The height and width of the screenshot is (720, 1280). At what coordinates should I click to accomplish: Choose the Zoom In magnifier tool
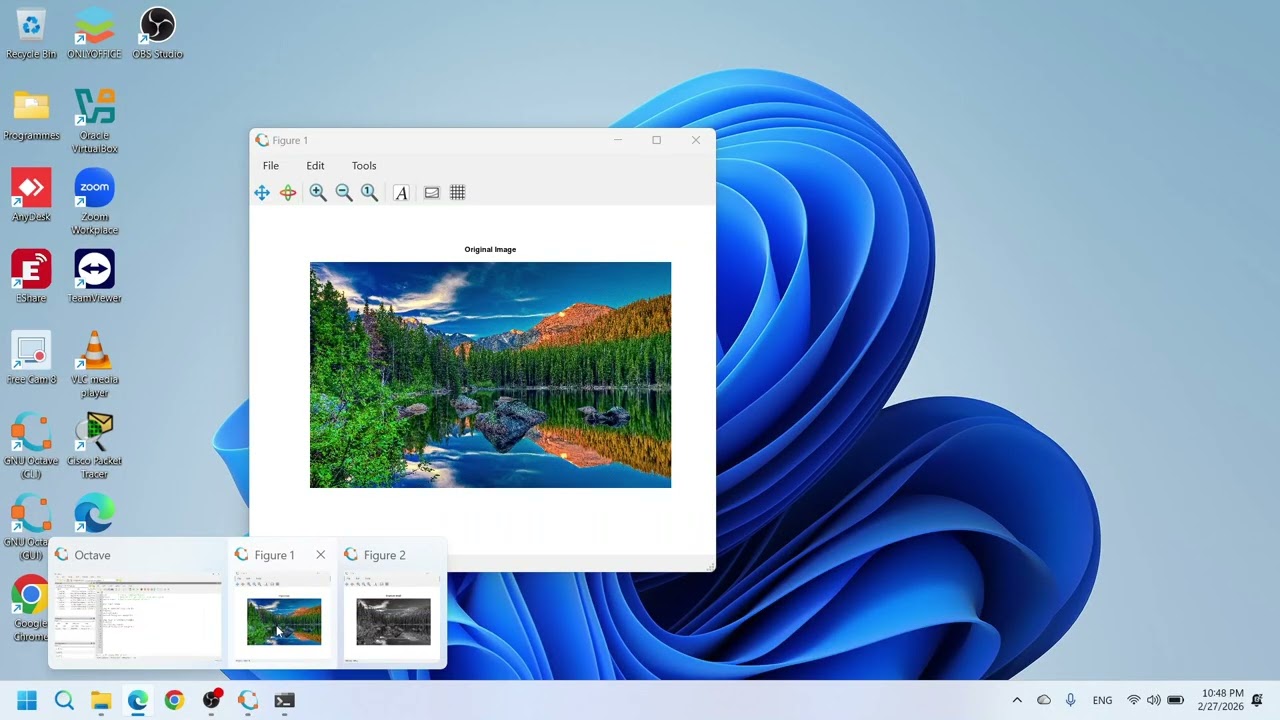318,193
